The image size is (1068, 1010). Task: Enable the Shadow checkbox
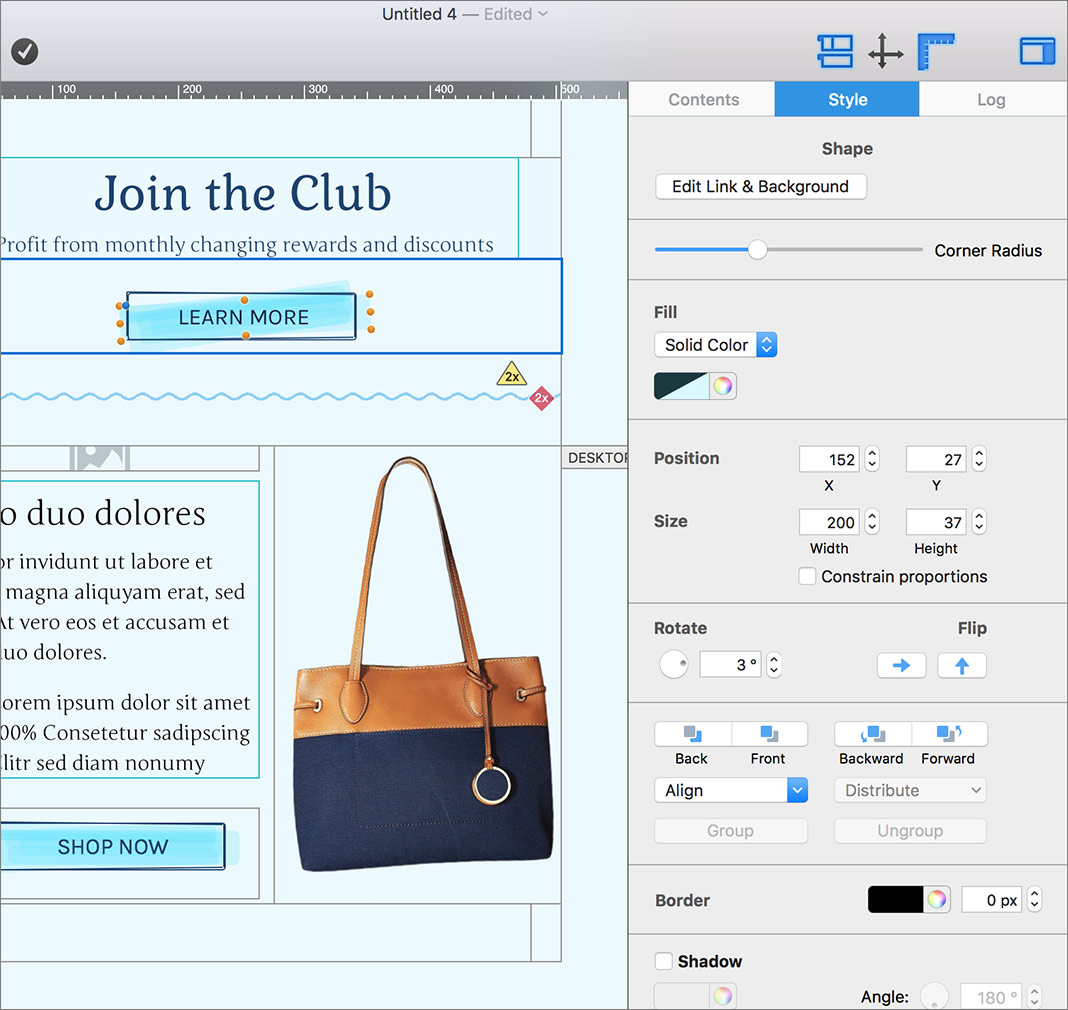pos(663,961)
